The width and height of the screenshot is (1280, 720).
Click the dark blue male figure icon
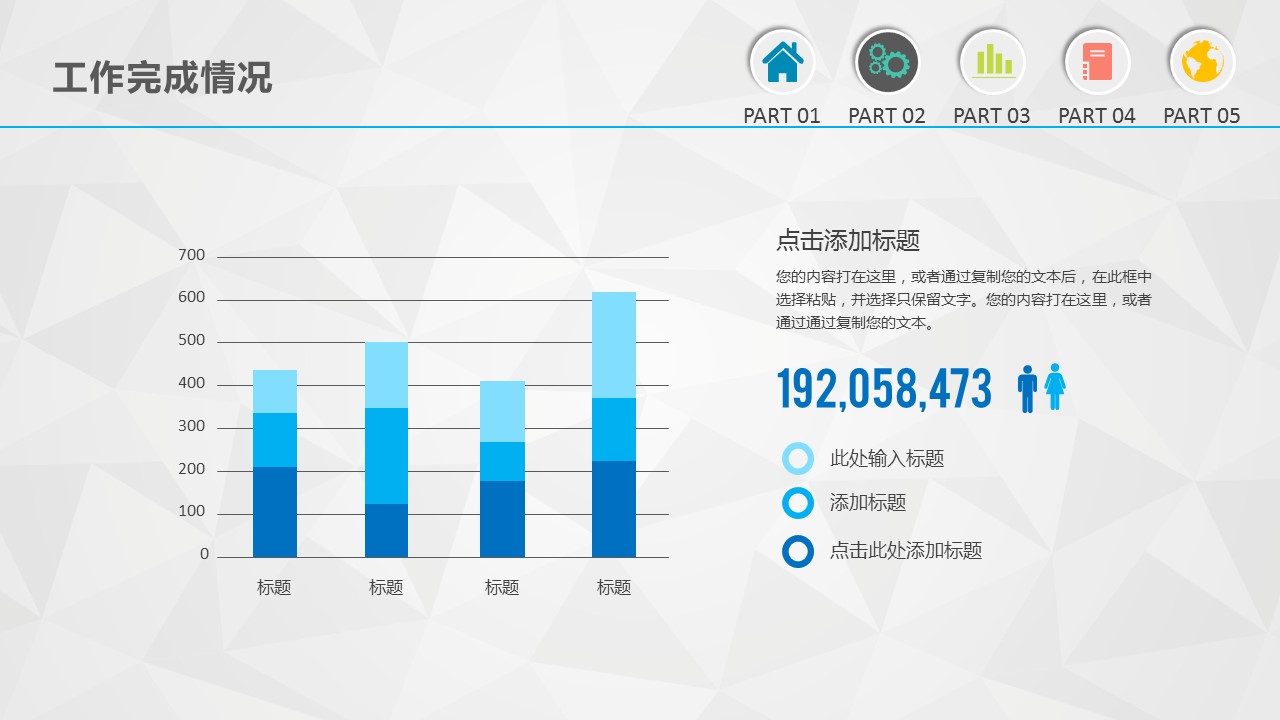[x=1027, y=388]
